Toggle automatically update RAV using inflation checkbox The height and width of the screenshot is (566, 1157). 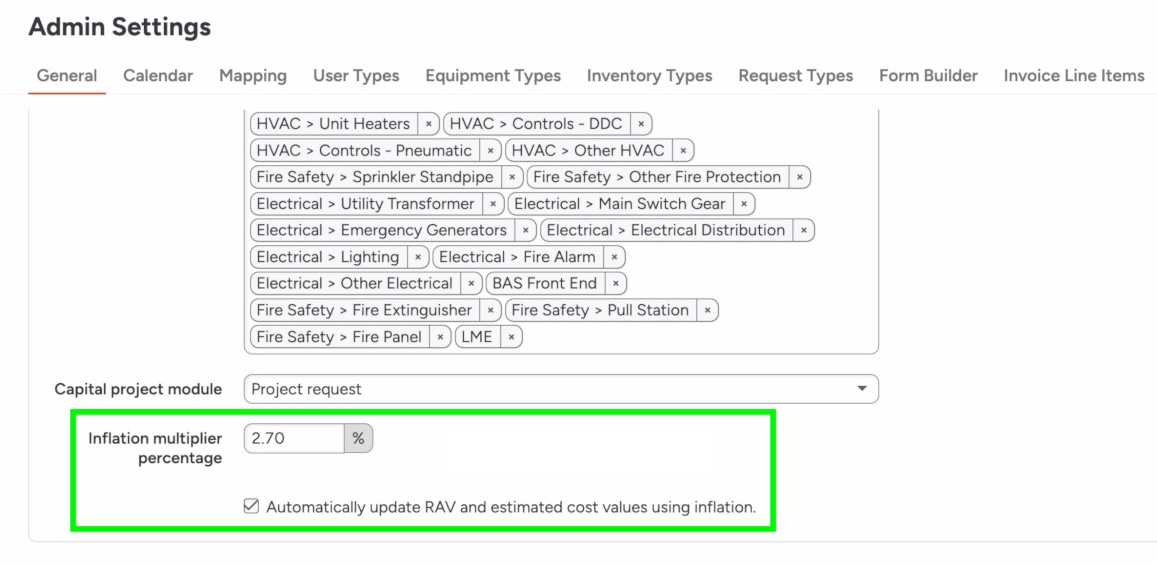[x=252, y=507]
